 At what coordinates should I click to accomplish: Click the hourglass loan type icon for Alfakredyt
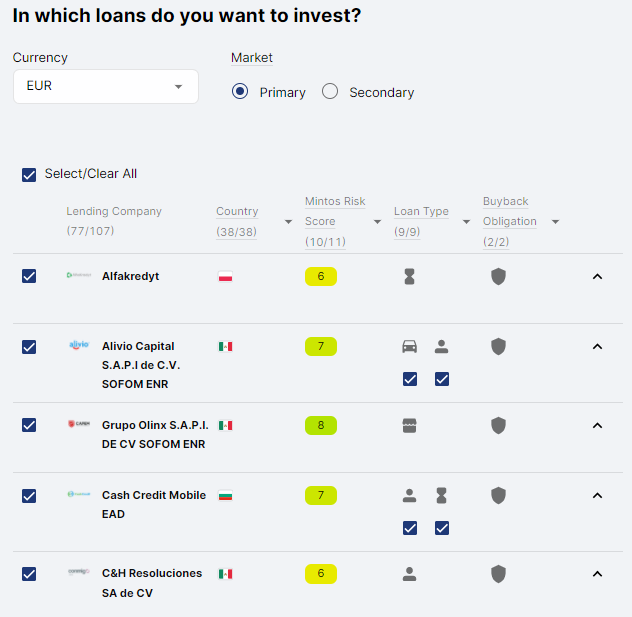point(409,277)
